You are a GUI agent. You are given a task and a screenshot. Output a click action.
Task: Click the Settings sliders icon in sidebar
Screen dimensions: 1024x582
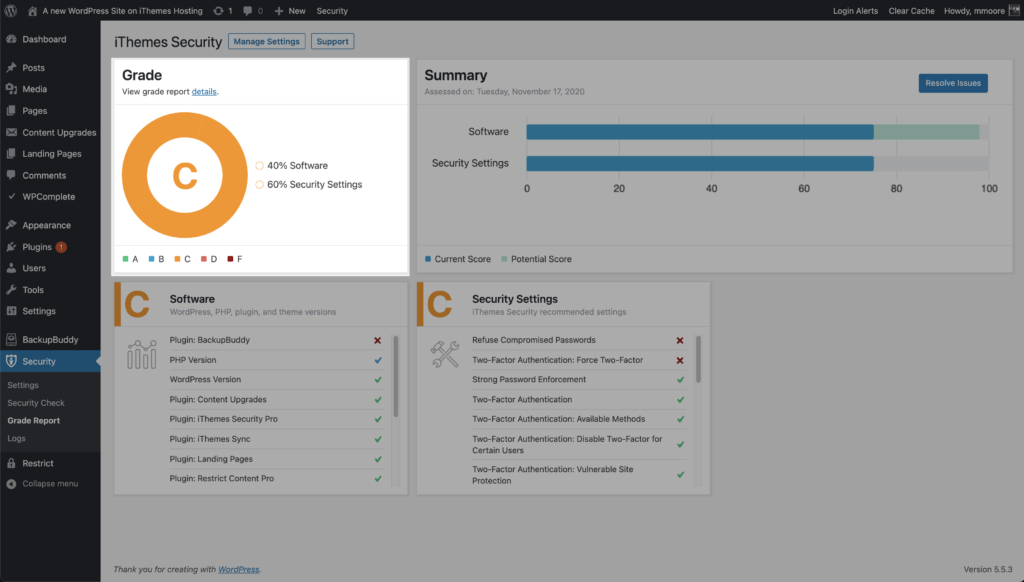point(11,311)
